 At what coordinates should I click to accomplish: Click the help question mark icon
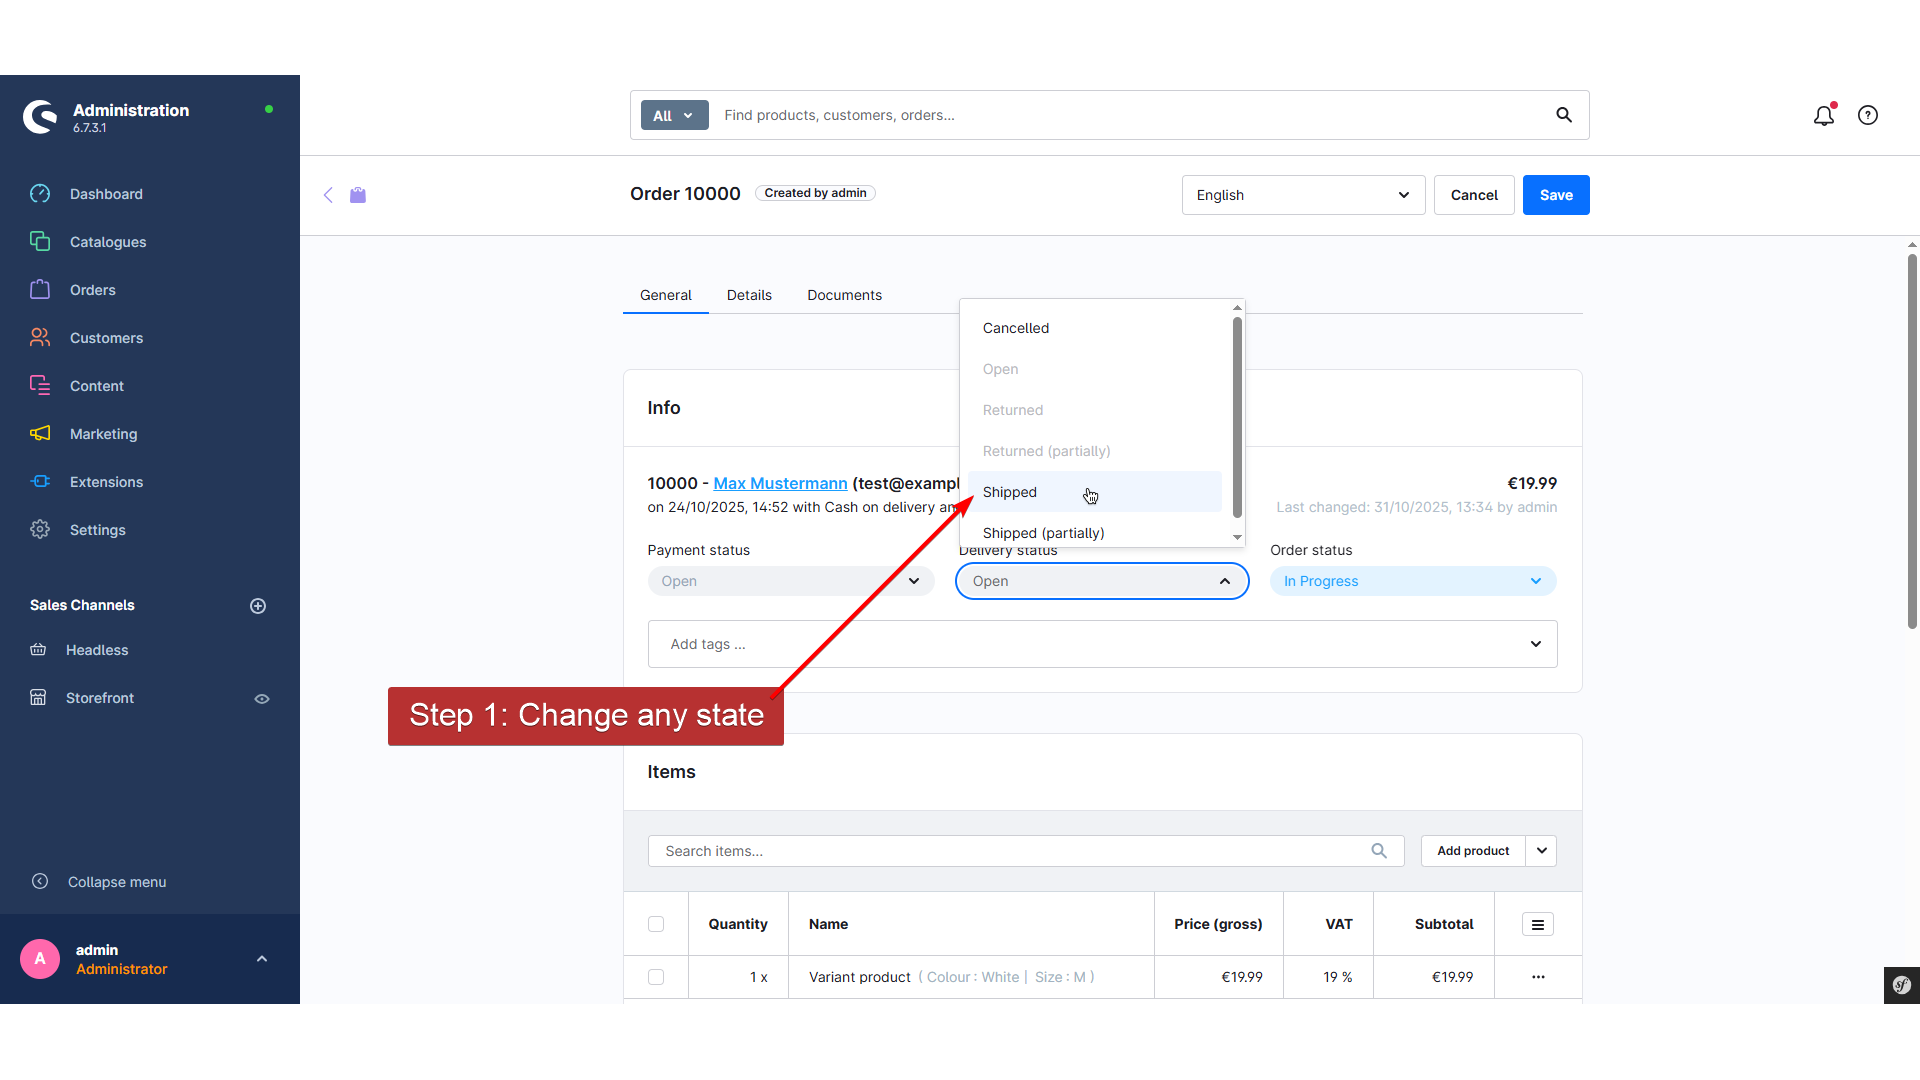tap(1867, 116)
